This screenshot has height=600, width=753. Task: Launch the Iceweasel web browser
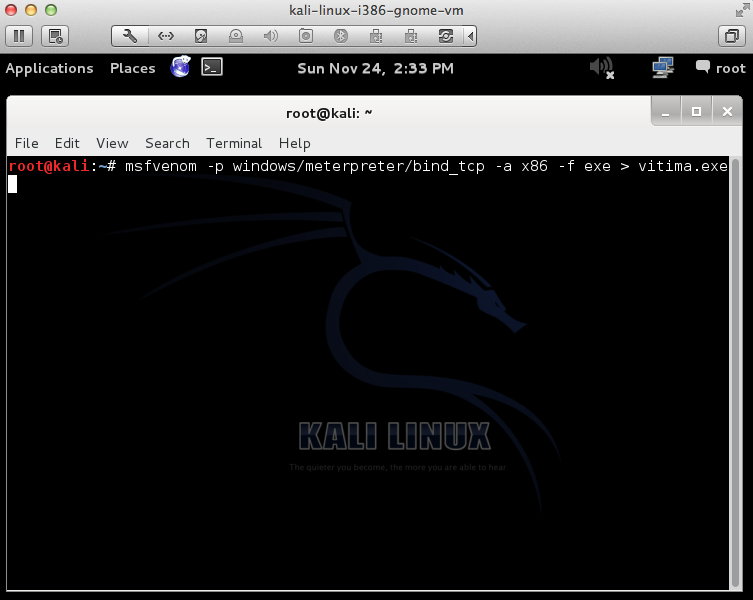[181, 67]
